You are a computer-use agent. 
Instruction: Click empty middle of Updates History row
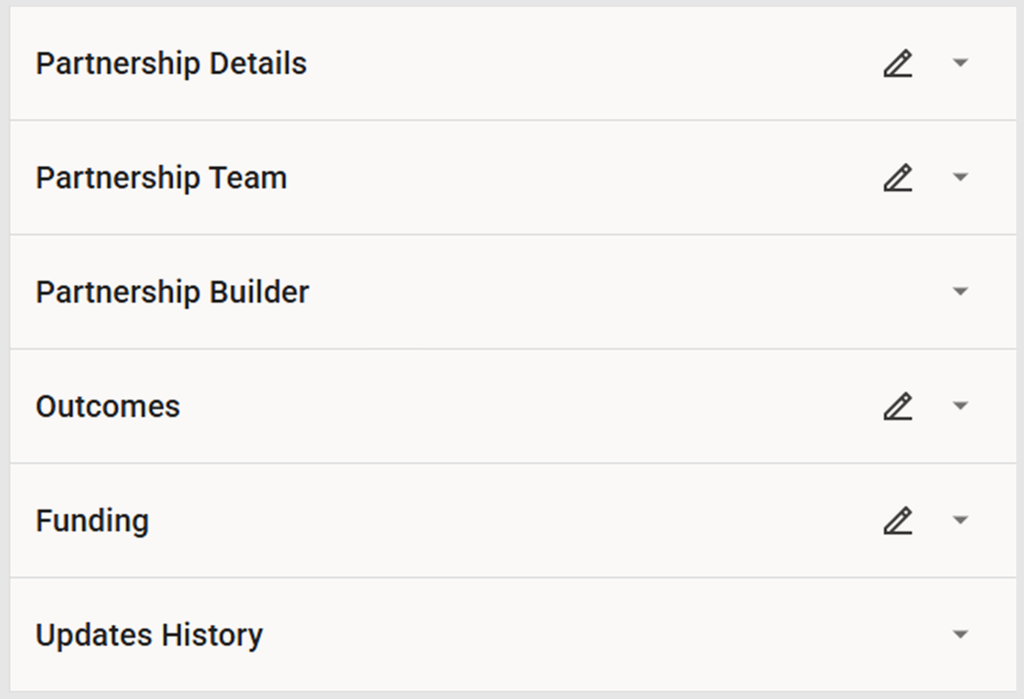[600, 635]
